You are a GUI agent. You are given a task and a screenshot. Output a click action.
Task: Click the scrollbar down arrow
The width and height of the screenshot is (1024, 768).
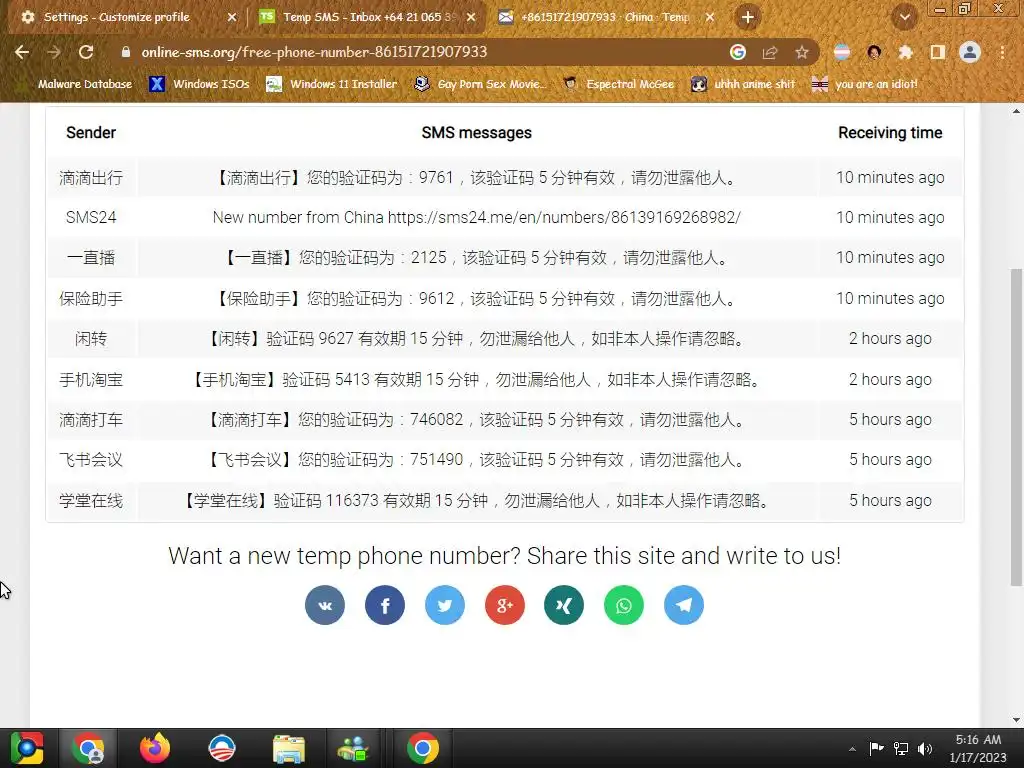click(1016, 720)
